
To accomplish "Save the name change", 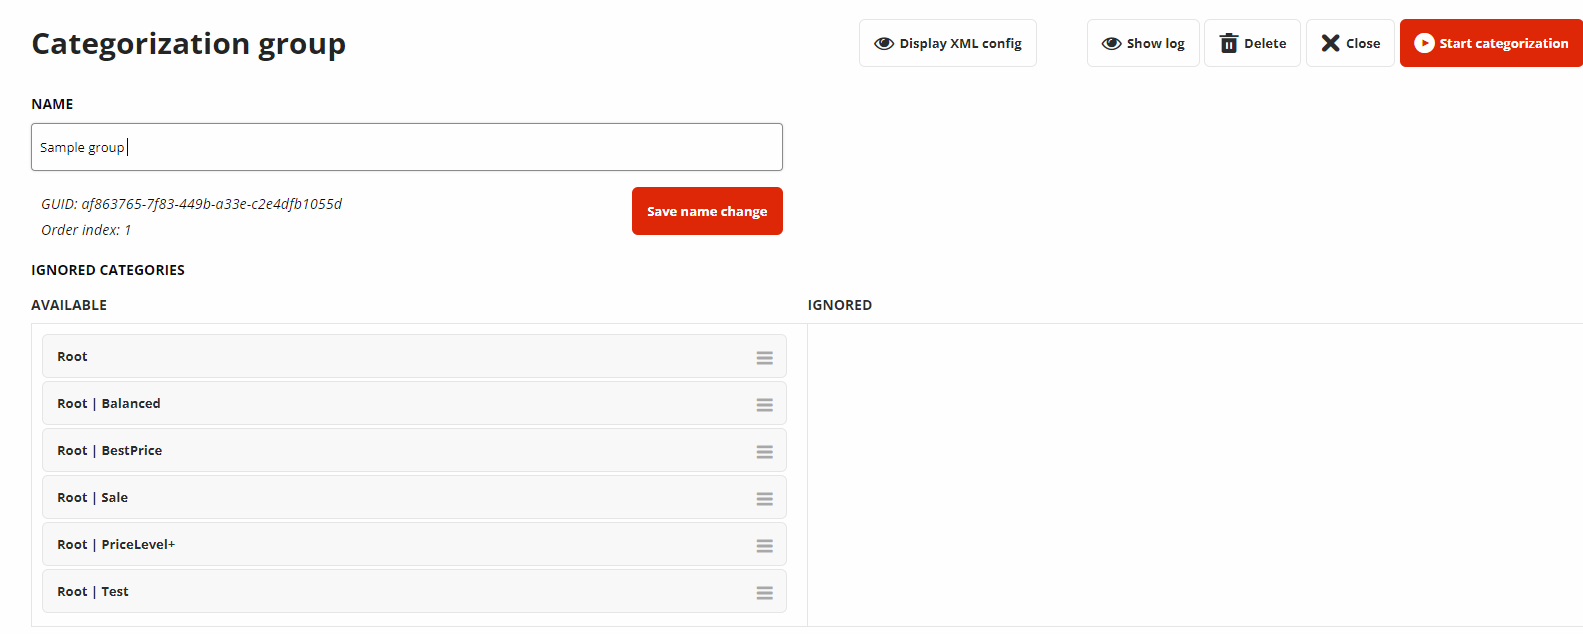I will (x=707, y=211).
